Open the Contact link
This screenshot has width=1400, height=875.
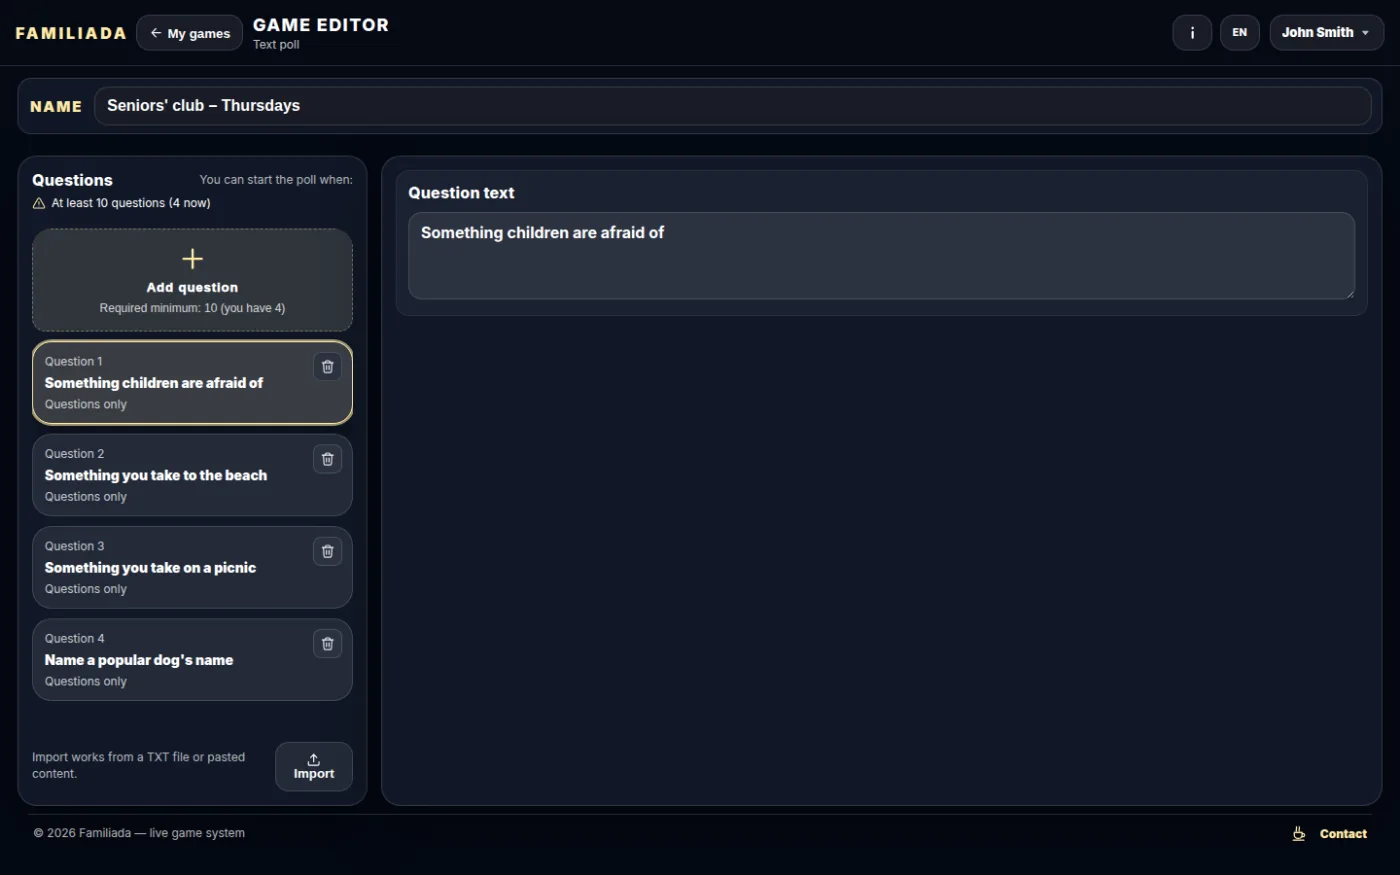pos(1343,834)
